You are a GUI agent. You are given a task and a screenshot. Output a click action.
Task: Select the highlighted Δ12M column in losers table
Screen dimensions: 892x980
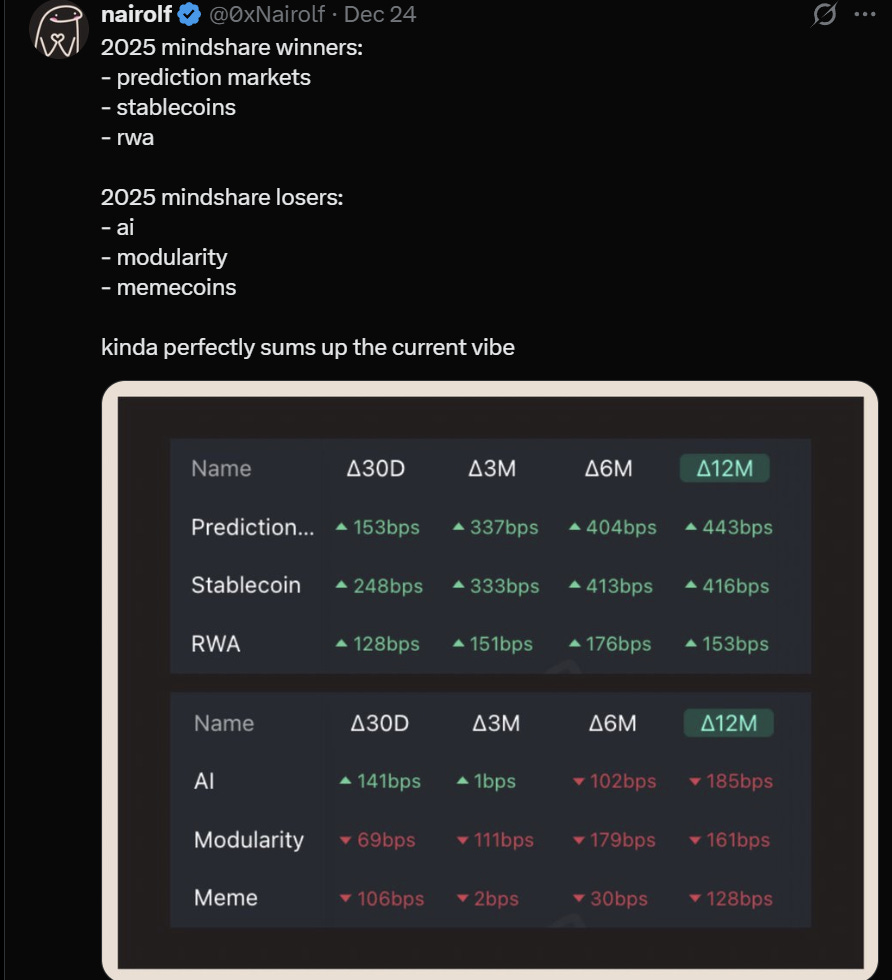(728, 723)
